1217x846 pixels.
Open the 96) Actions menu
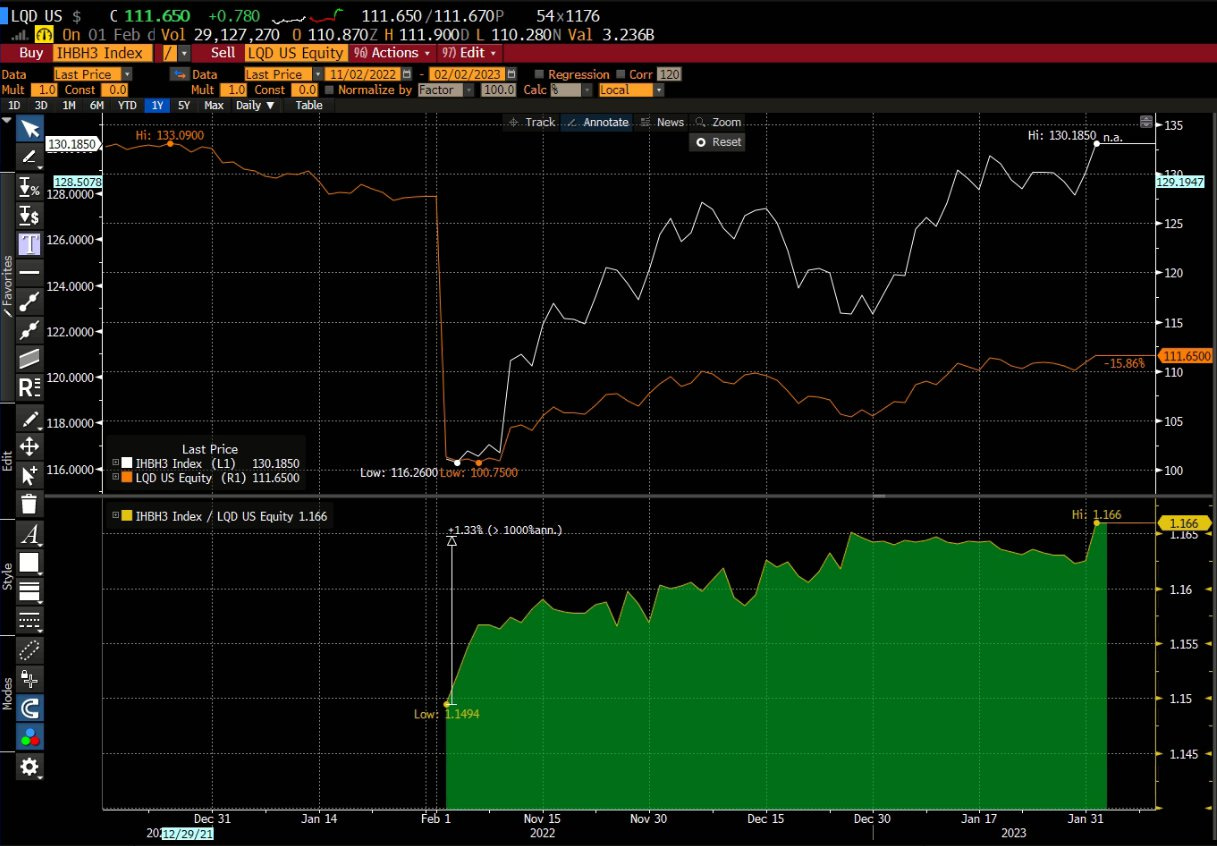[392, 53]
